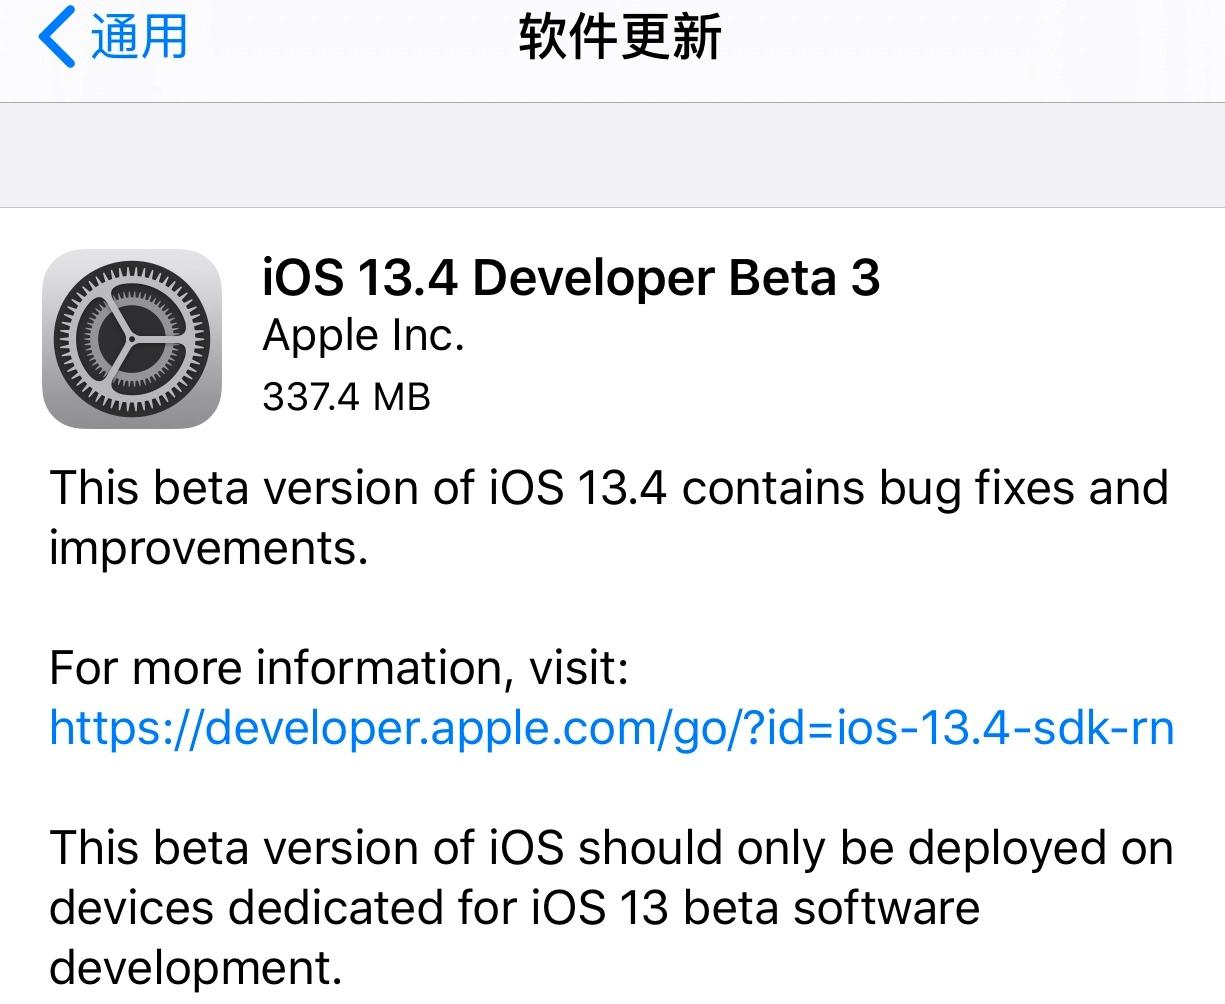
Task: Select the deployment warning text block
Action: 610,908
